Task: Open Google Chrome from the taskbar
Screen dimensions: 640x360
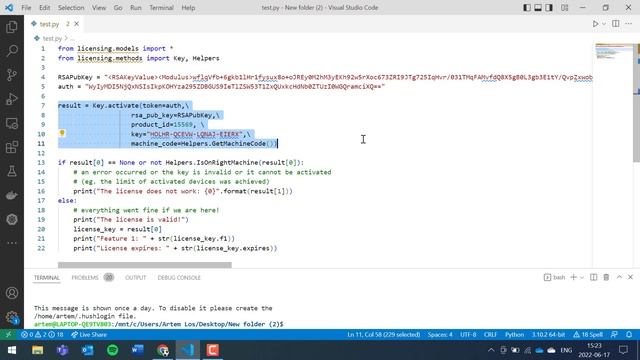Action: [163, 350]
